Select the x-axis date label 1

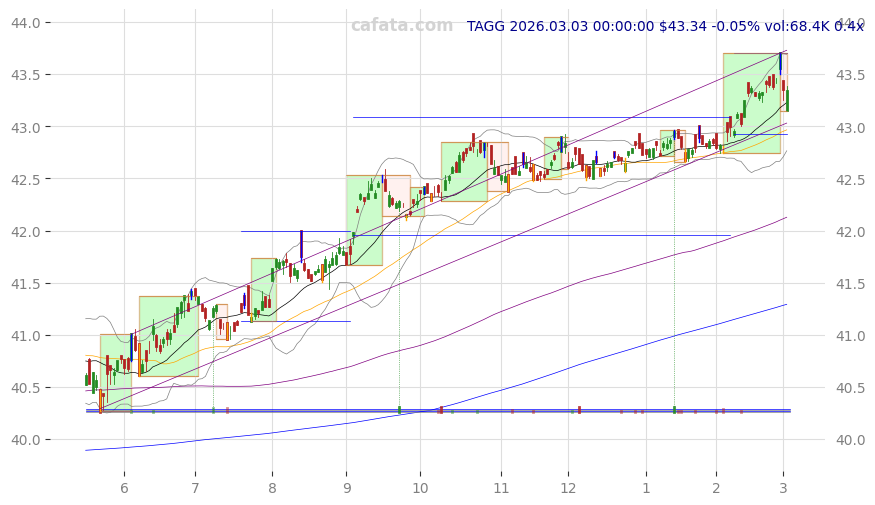[646, 488]
